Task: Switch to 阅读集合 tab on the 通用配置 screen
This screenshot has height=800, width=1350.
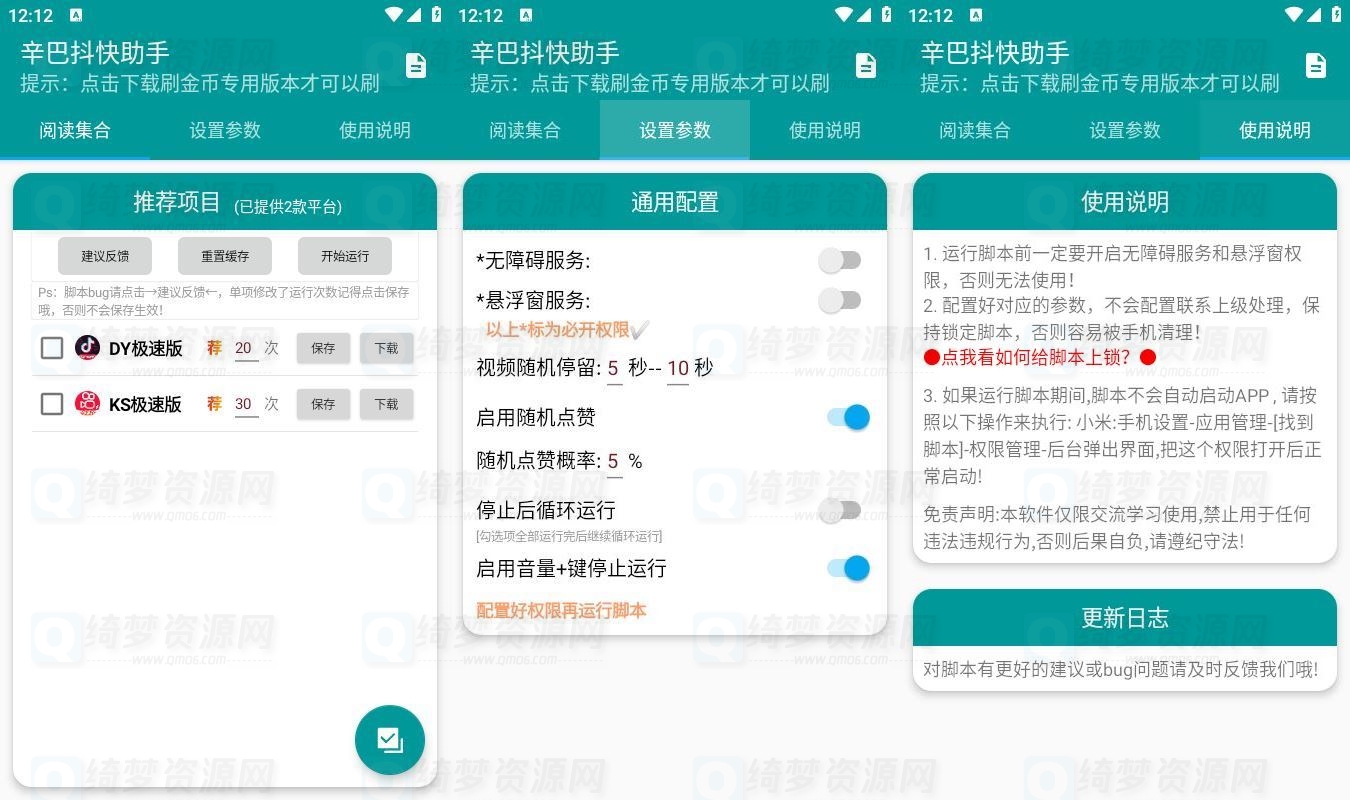Action: pos(525,130)
